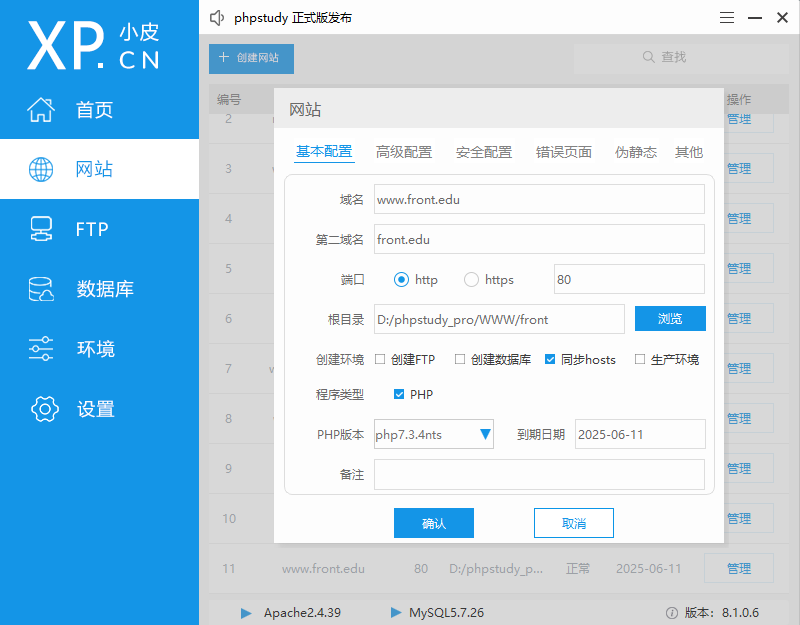Click www.front.edu in table row 11
Viewport: 800px width, 625px height.
(x=323, y=569)
